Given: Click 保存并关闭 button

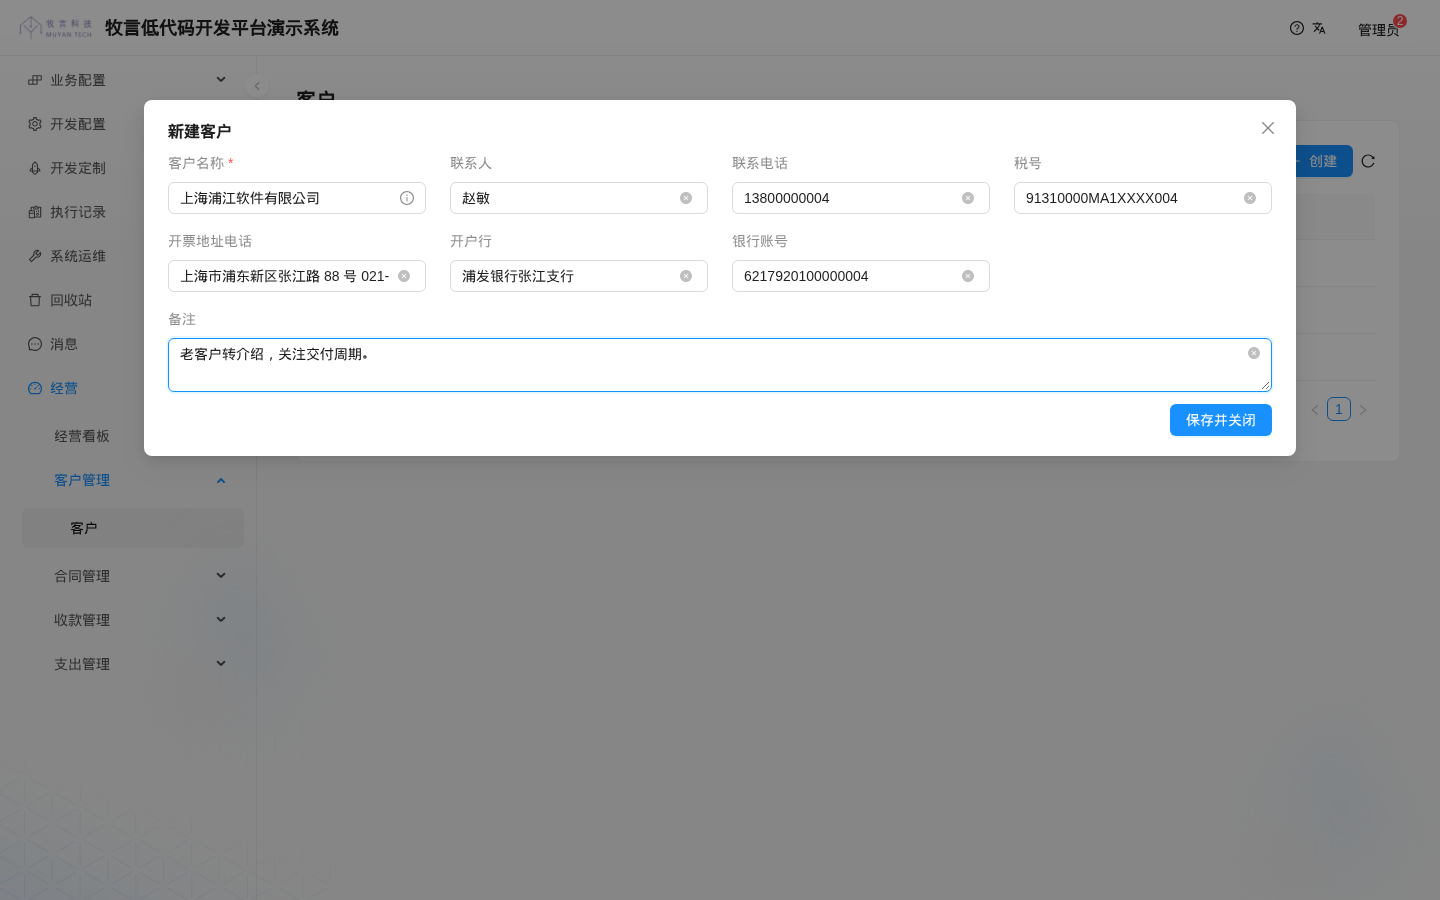Looking at the screenshot, I should pyautogui.click(x=1221, y=420).
